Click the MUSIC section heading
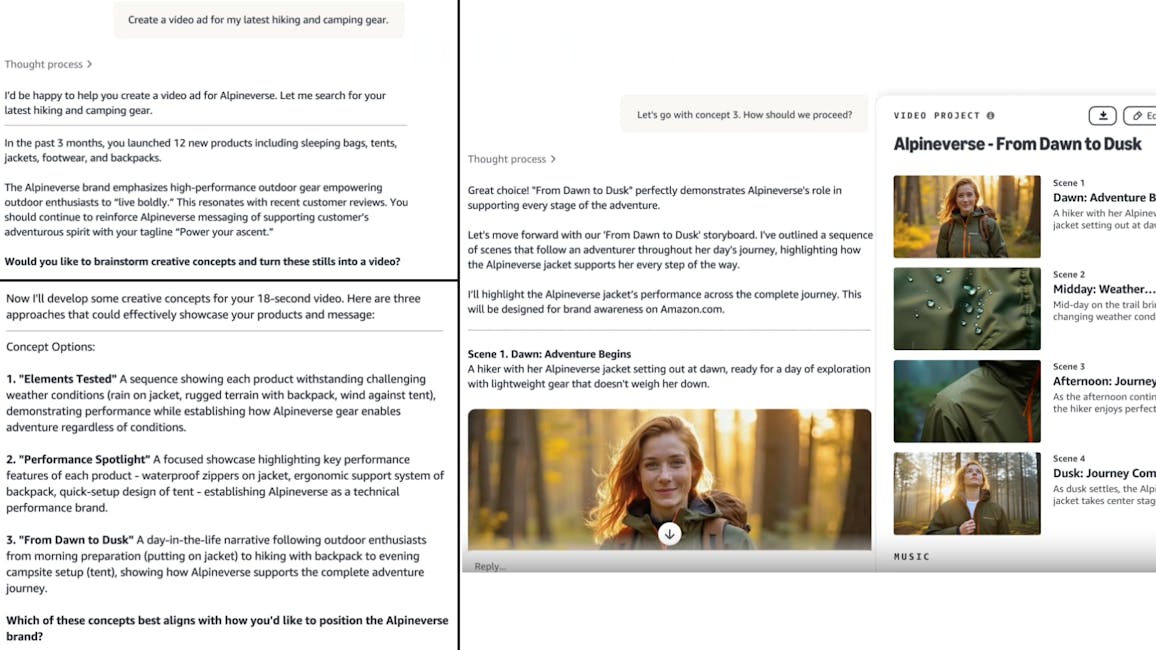The image size is (1156, 650). point(912,556)
